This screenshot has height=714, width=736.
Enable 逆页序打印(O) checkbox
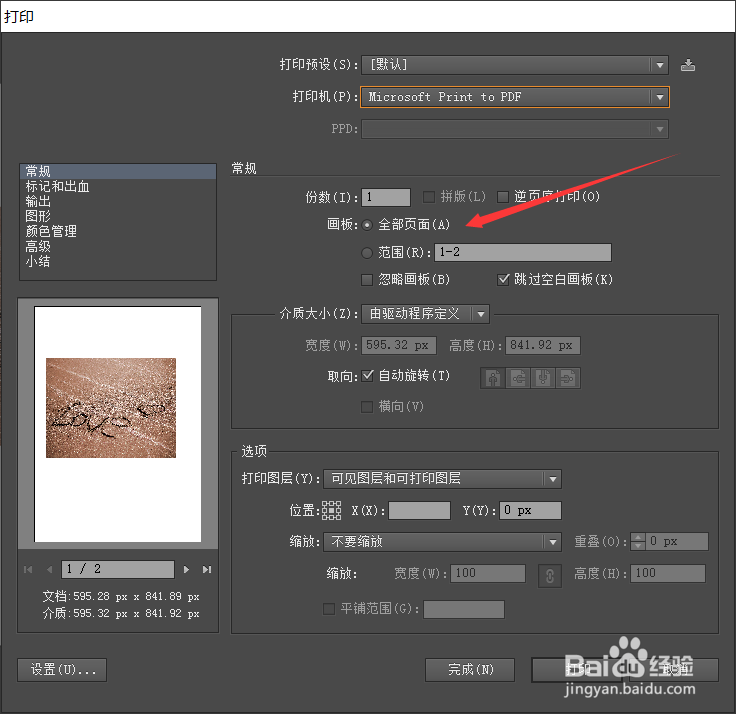tap(503, 197)
